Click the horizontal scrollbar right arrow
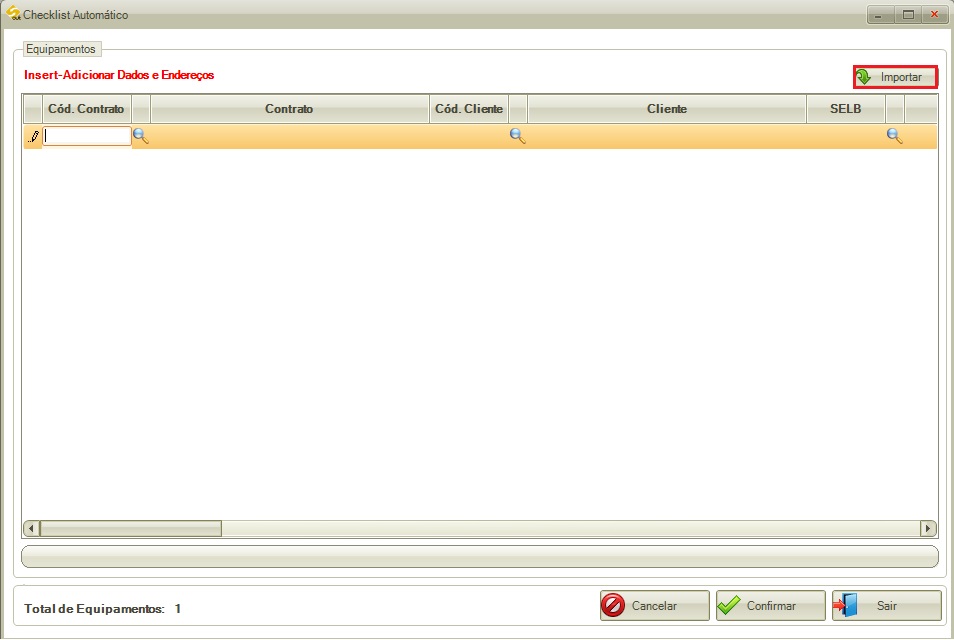 (928, 528)
